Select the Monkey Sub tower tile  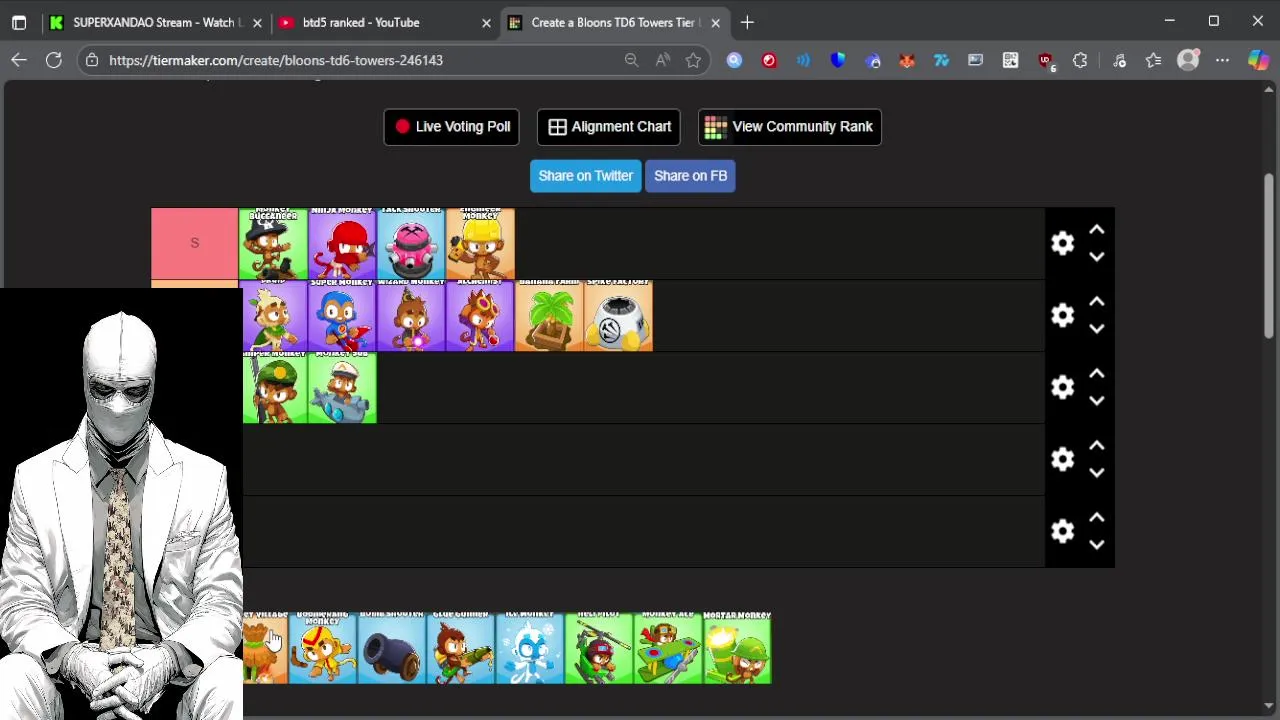[x=342, y=387]
